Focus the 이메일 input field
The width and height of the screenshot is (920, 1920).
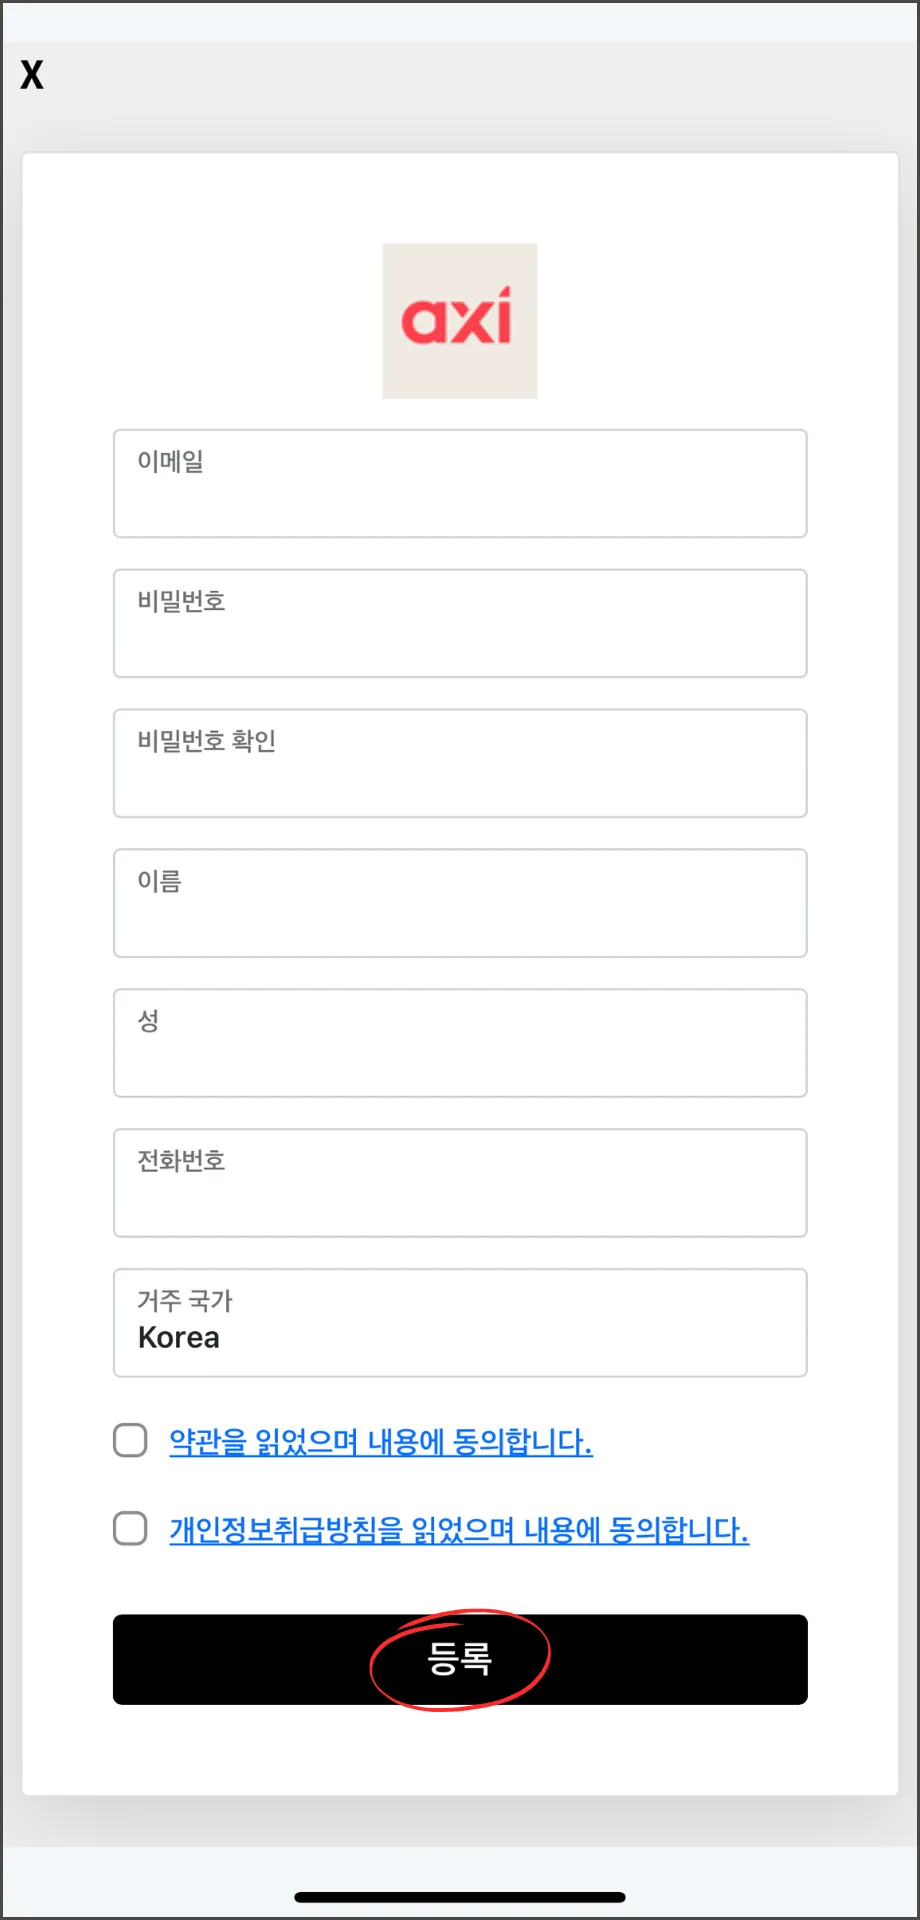(x=460, y=484)
